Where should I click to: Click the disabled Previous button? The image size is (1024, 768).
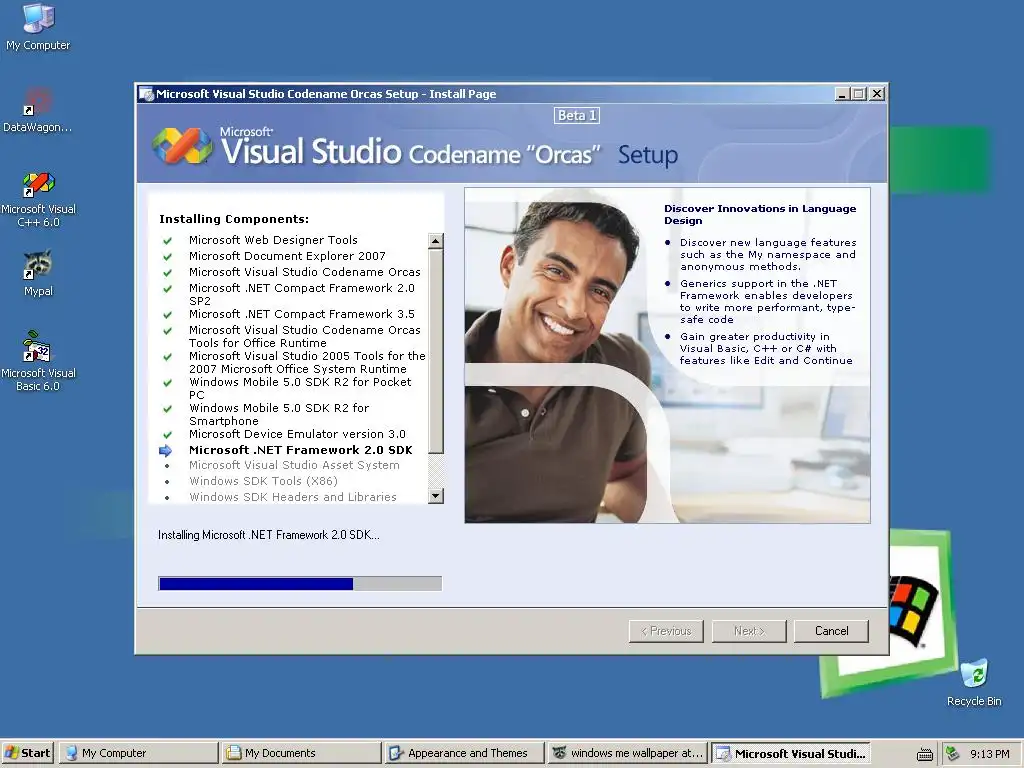coord(666,631)
